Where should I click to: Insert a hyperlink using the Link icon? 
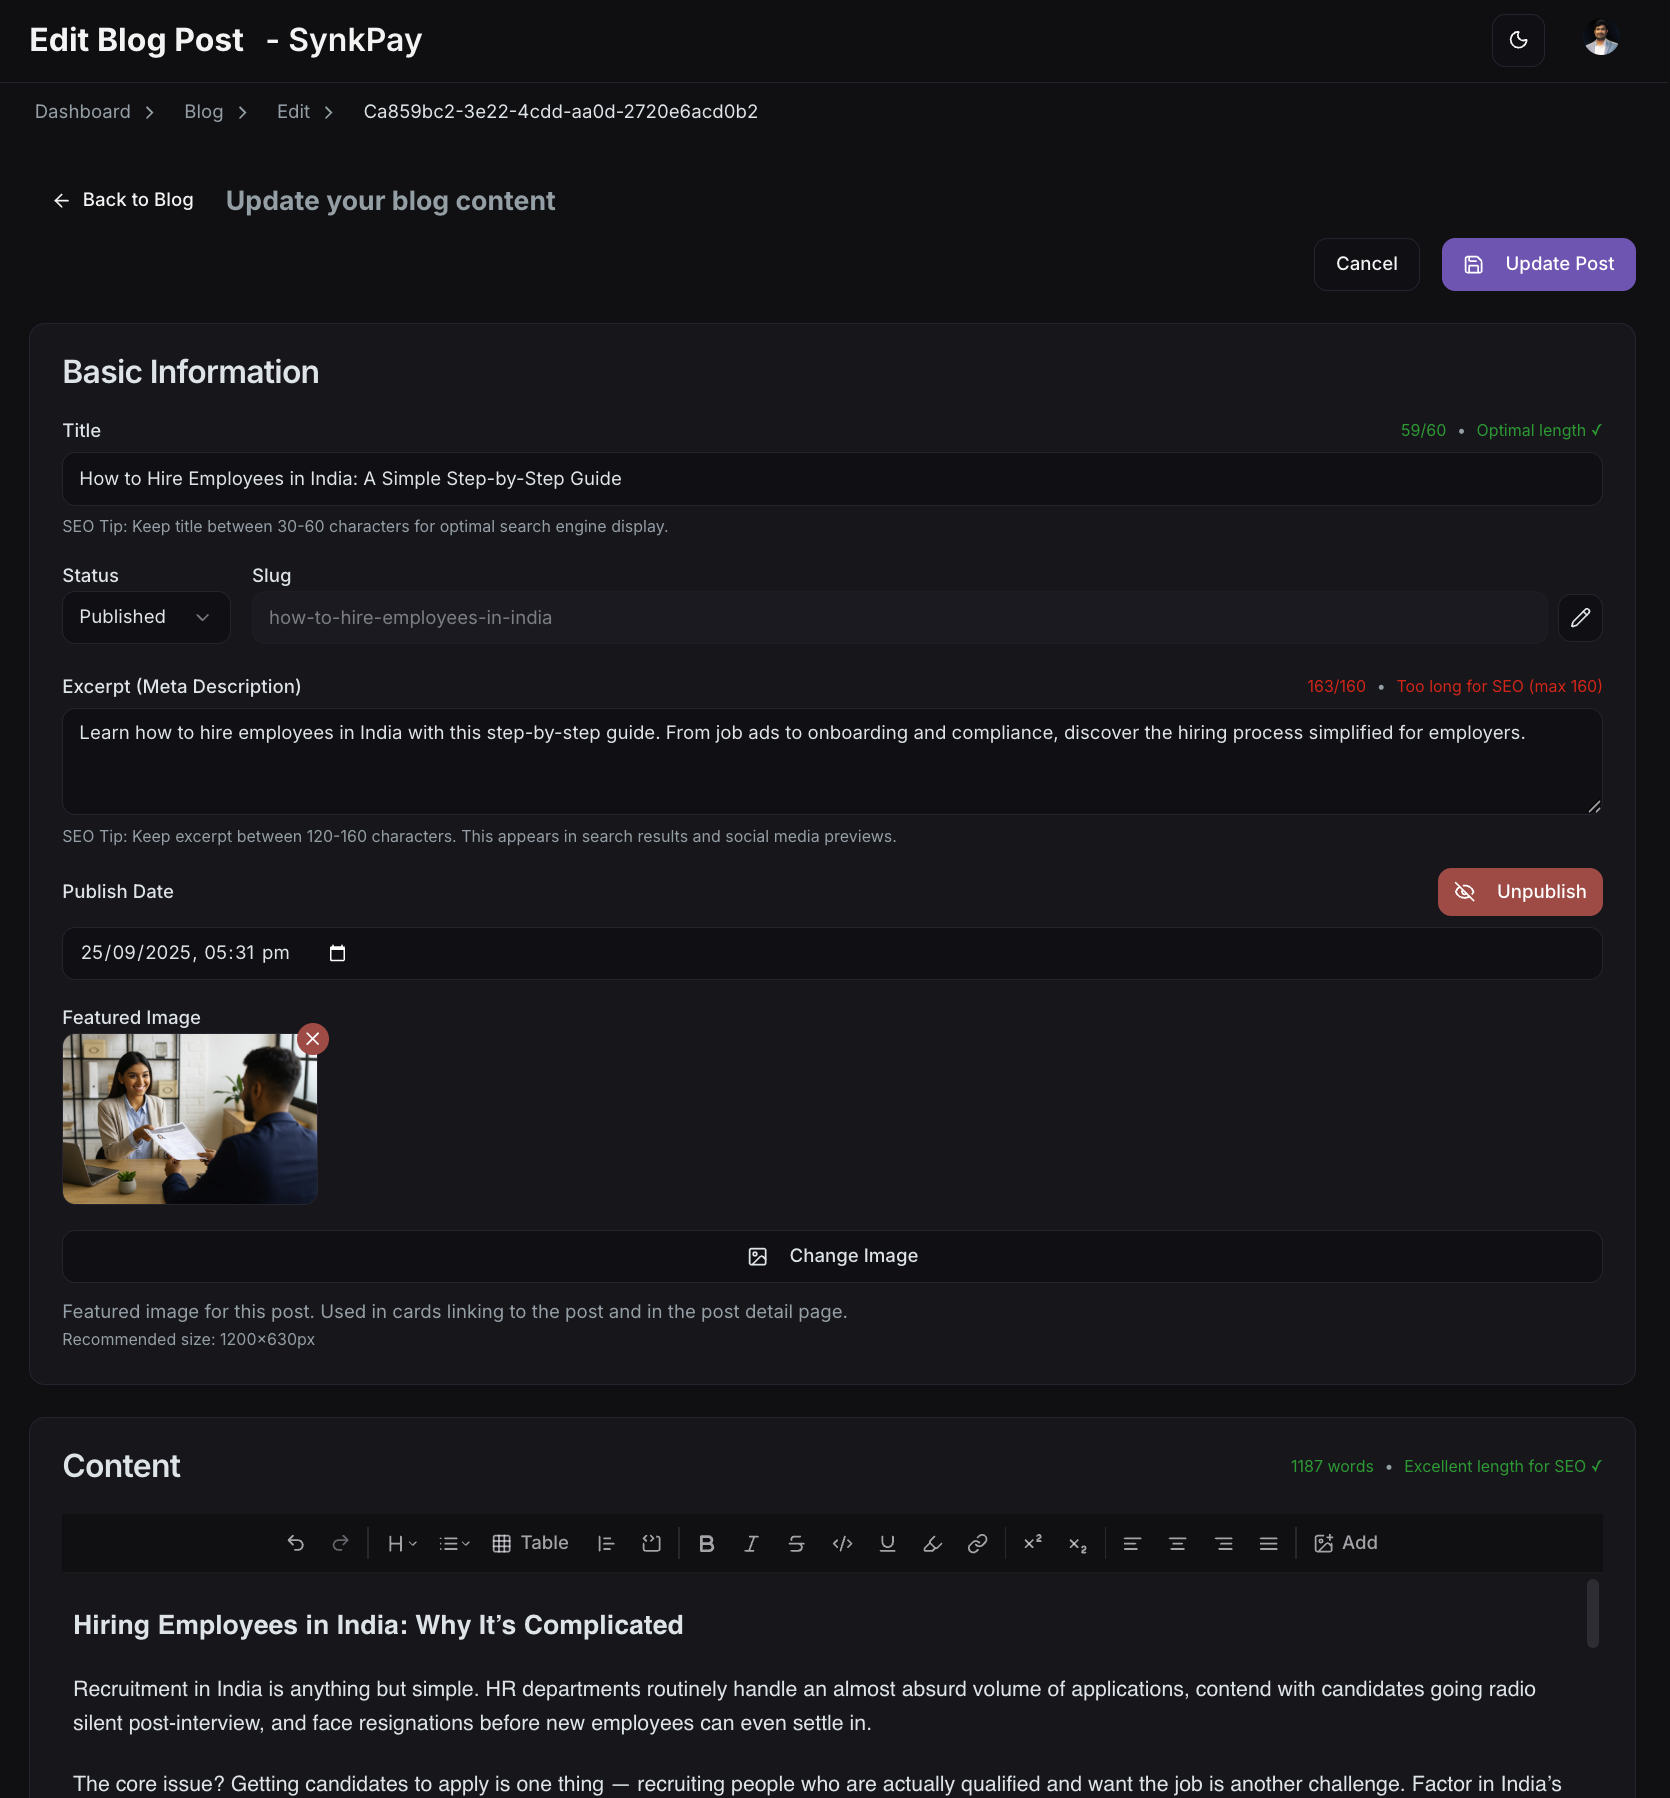click(x=977, y=1543)
